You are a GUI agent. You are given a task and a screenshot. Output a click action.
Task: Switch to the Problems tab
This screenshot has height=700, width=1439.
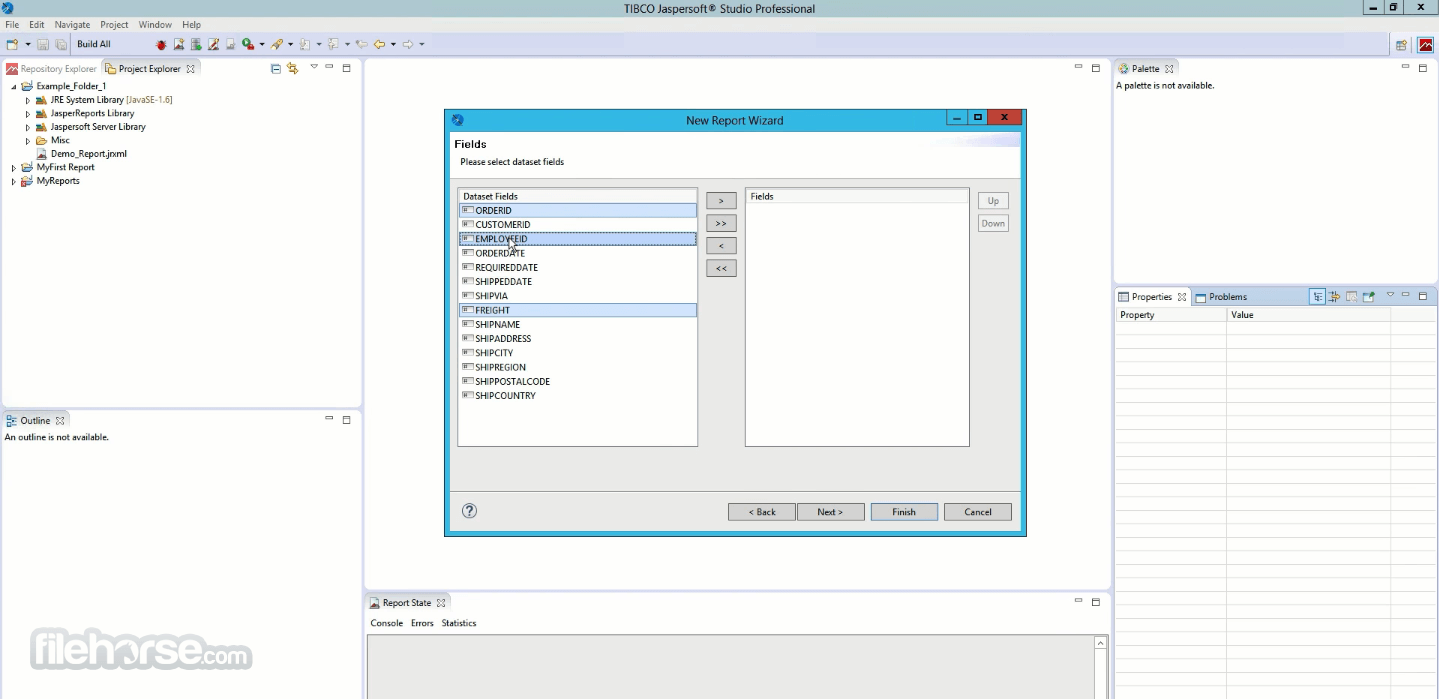[x=1221, y=297]
